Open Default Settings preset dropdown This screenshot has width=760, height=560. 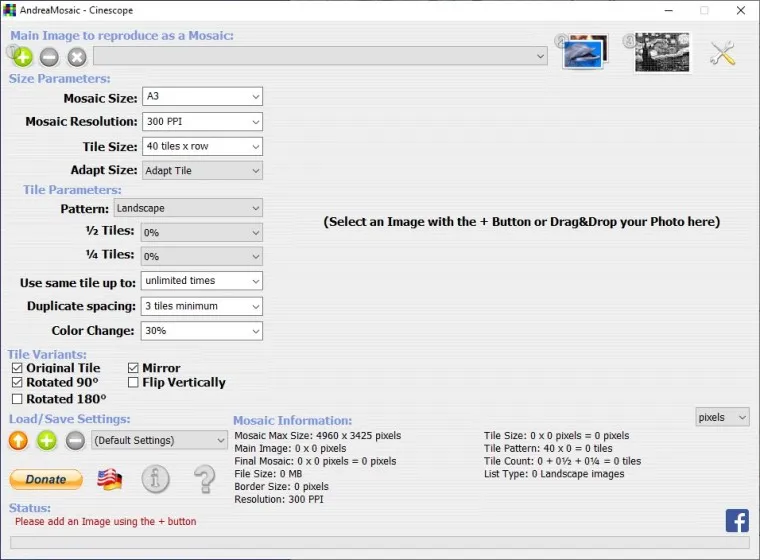pyautogui.click(x=159, y=440)
